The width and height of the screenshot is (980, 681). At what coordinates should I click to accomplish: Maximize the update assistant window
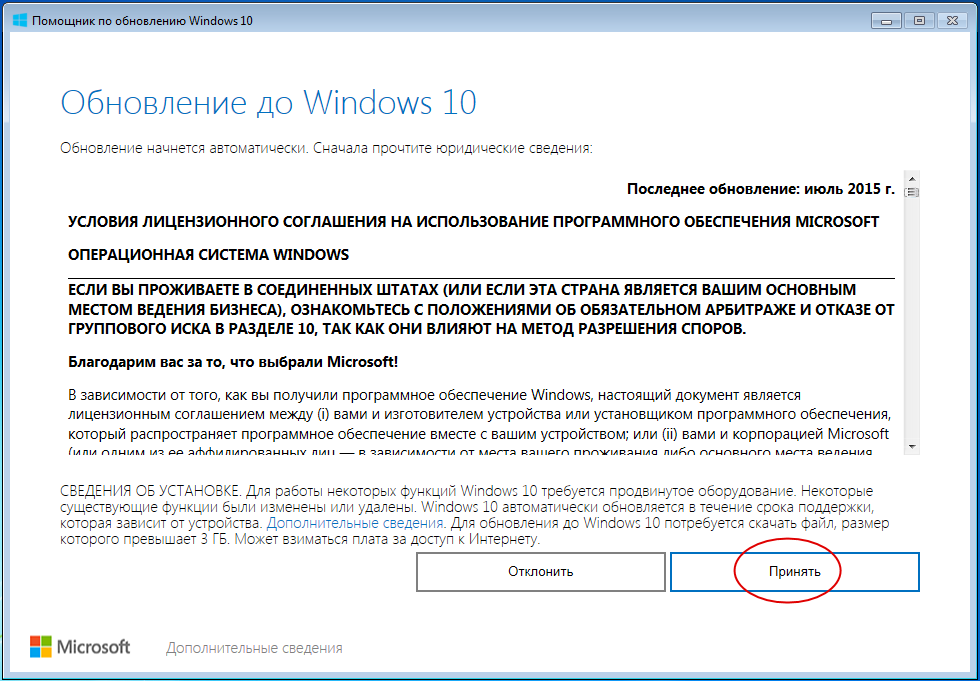click(x=919, y=21)
